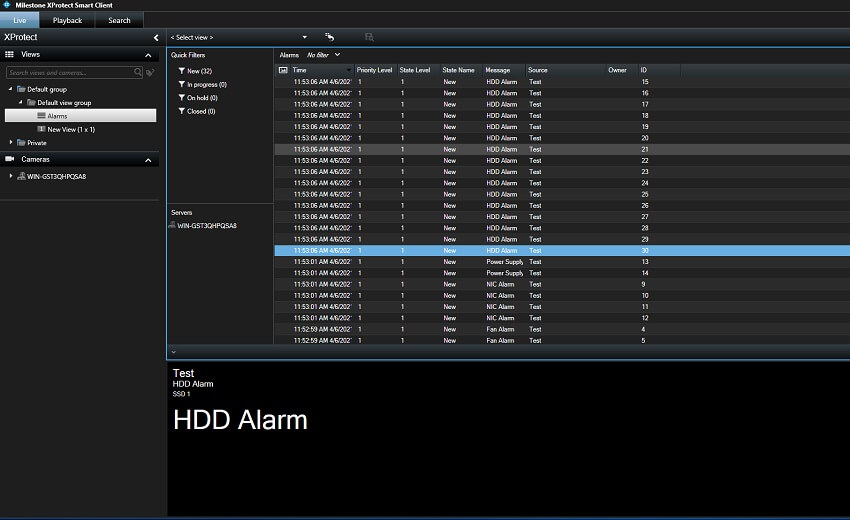Click the magnifier icon in views search
The image size is (850, 520).
coord(138,72)
